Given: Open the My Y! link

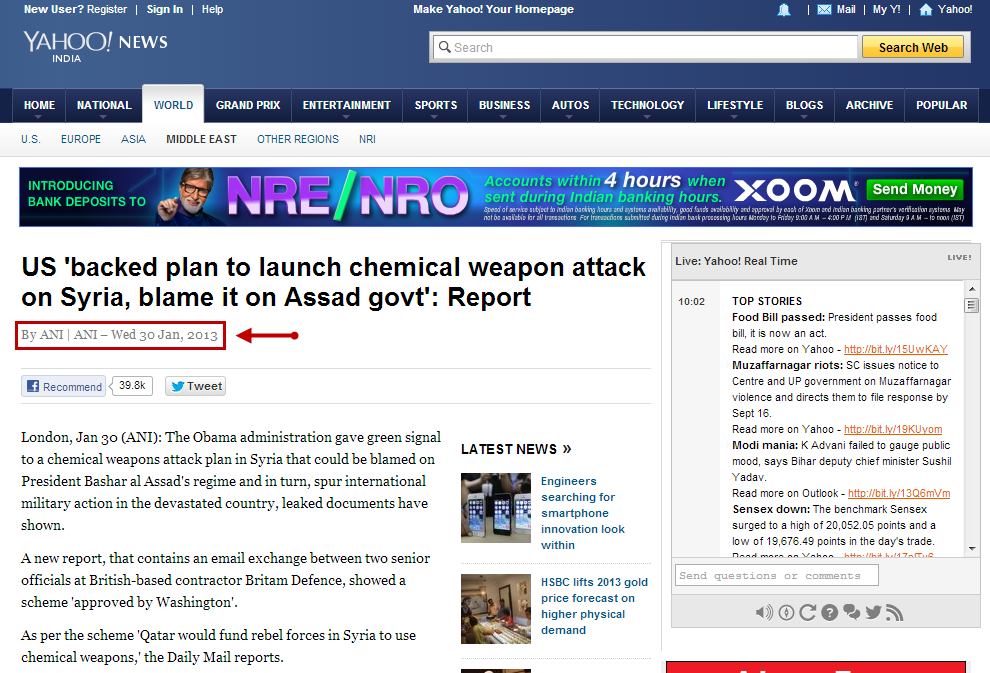Looking at the screenshot, I should click(886, 9).
